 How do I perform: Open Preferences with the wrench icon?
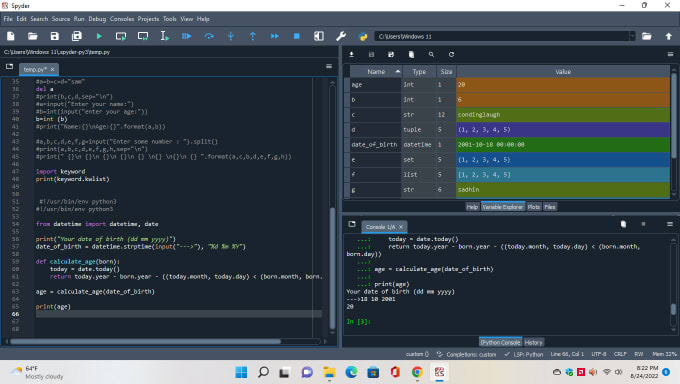[341, 36]
